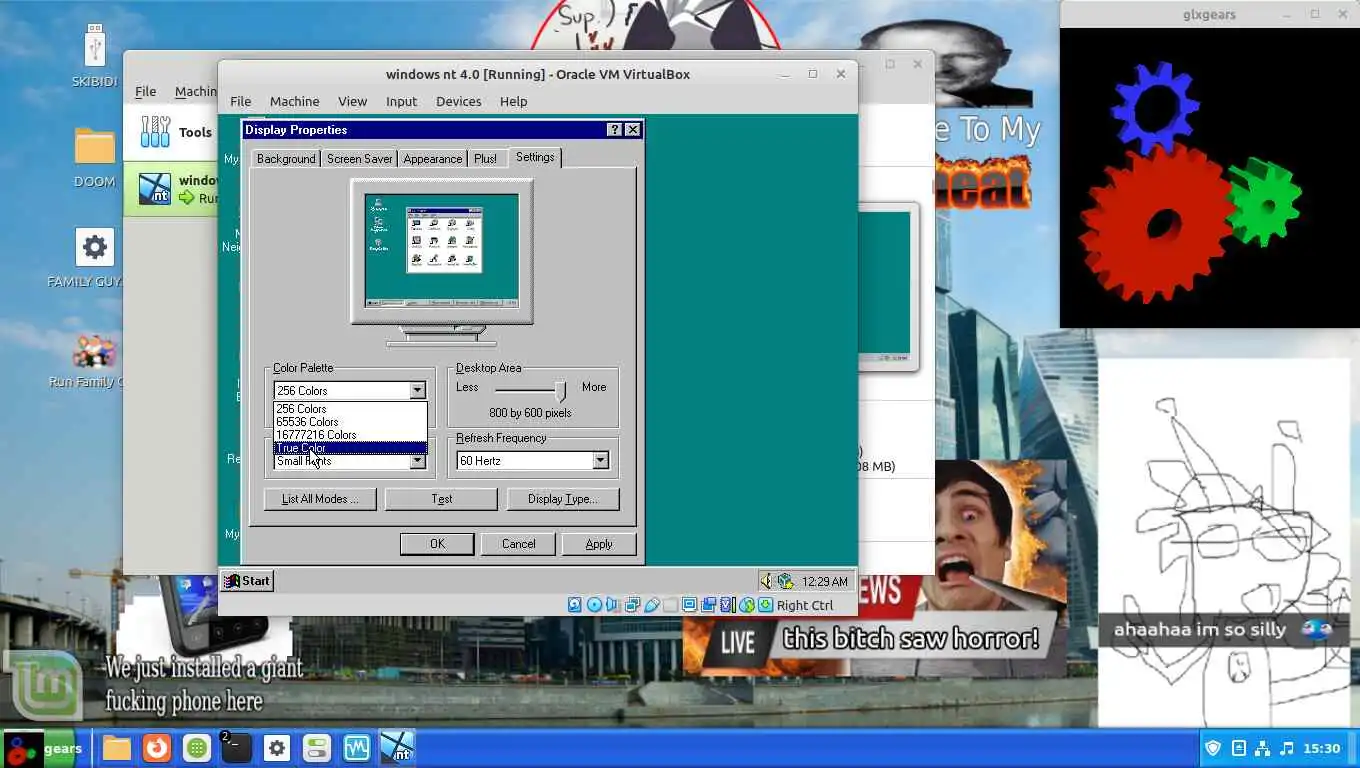
Task: Open the Machine menu in VM window
Action: point(294,101)
